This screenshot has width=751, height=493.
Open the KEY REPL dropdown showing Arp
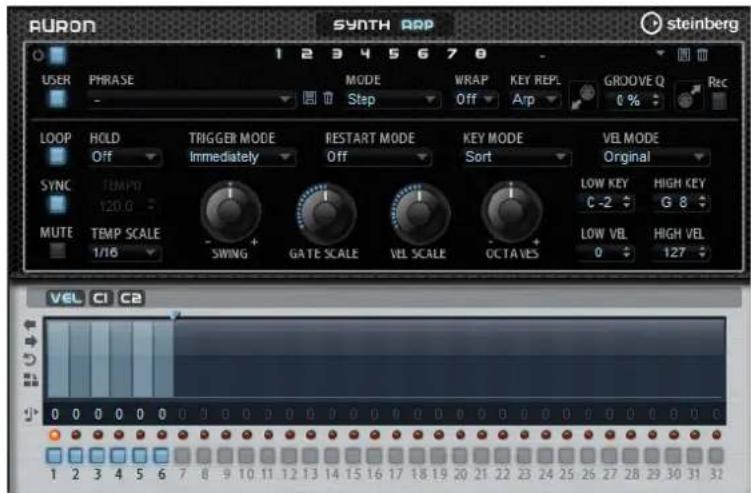pos(534,100)
